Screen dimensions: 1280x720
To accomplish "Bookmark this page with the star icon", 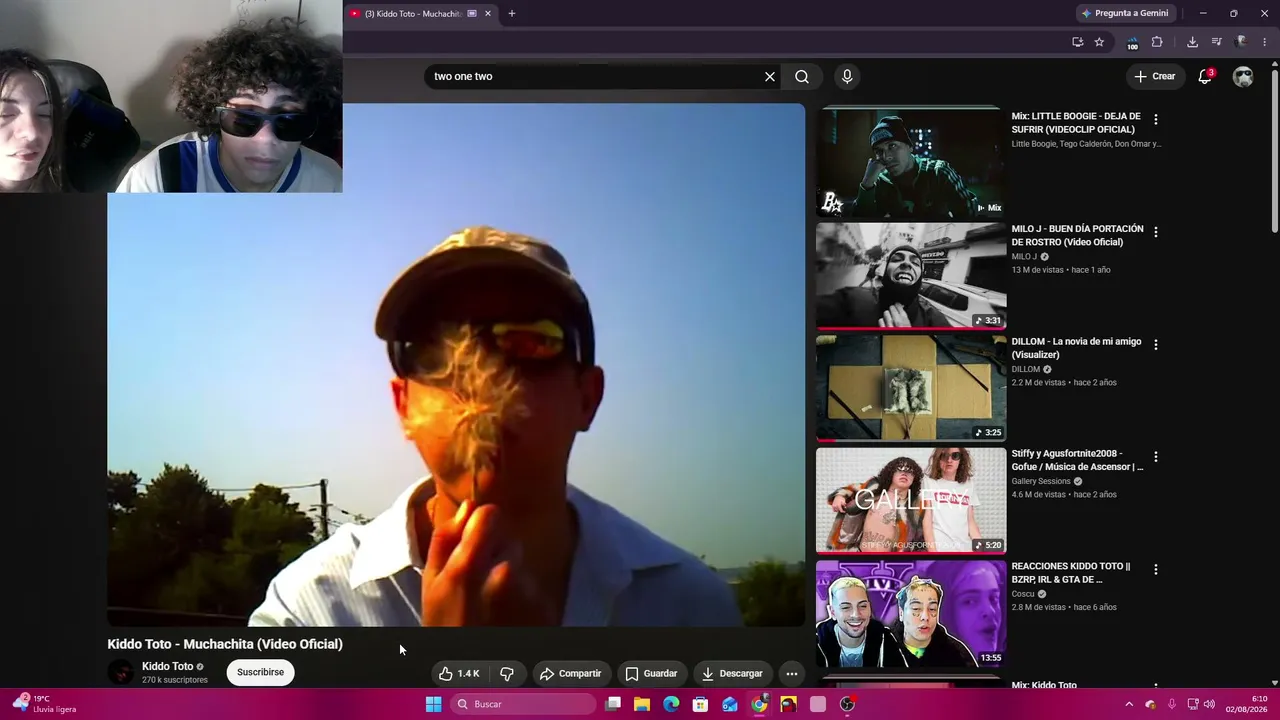I will pyautogui.click(x=1099, y=42).
